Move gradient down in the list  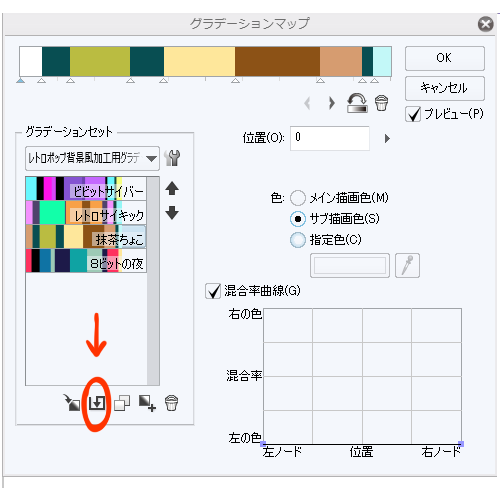172,213
